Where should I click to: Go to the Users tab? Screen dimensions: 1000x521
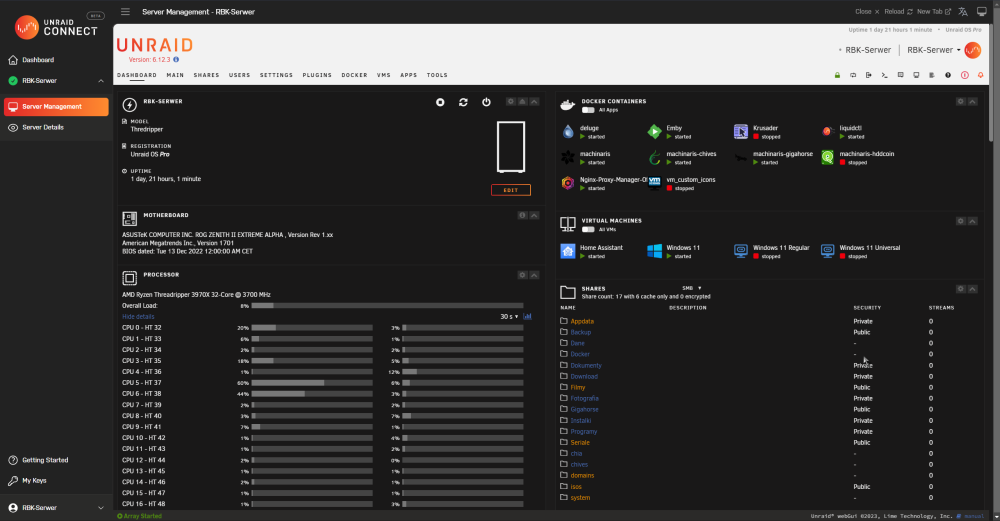coord(239,75)
